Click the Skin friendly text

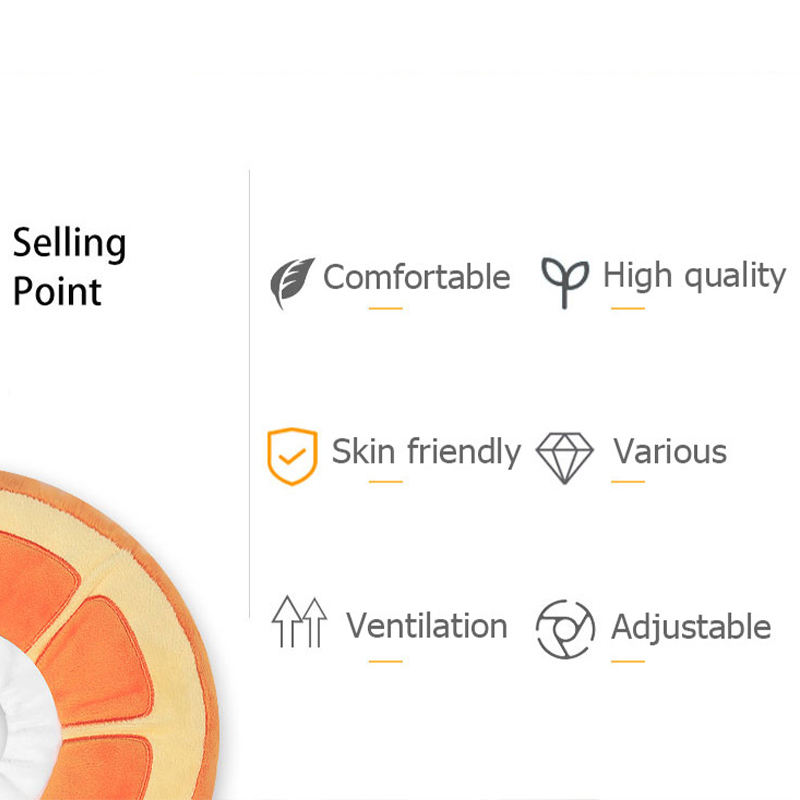(426, 452)
